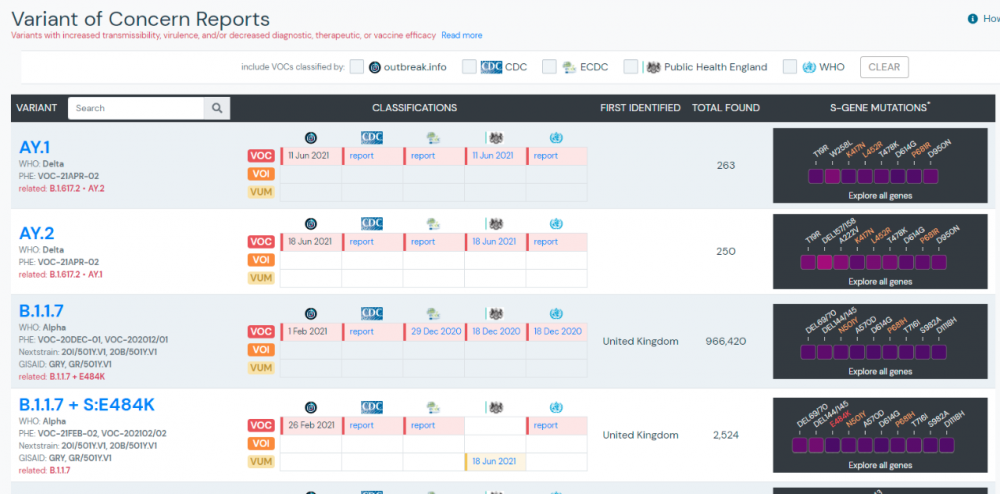The image size is (1000, 494).
Task: Click the CDC logo in B.1.1.7 + S:E484K row
Action: [372, 407]
